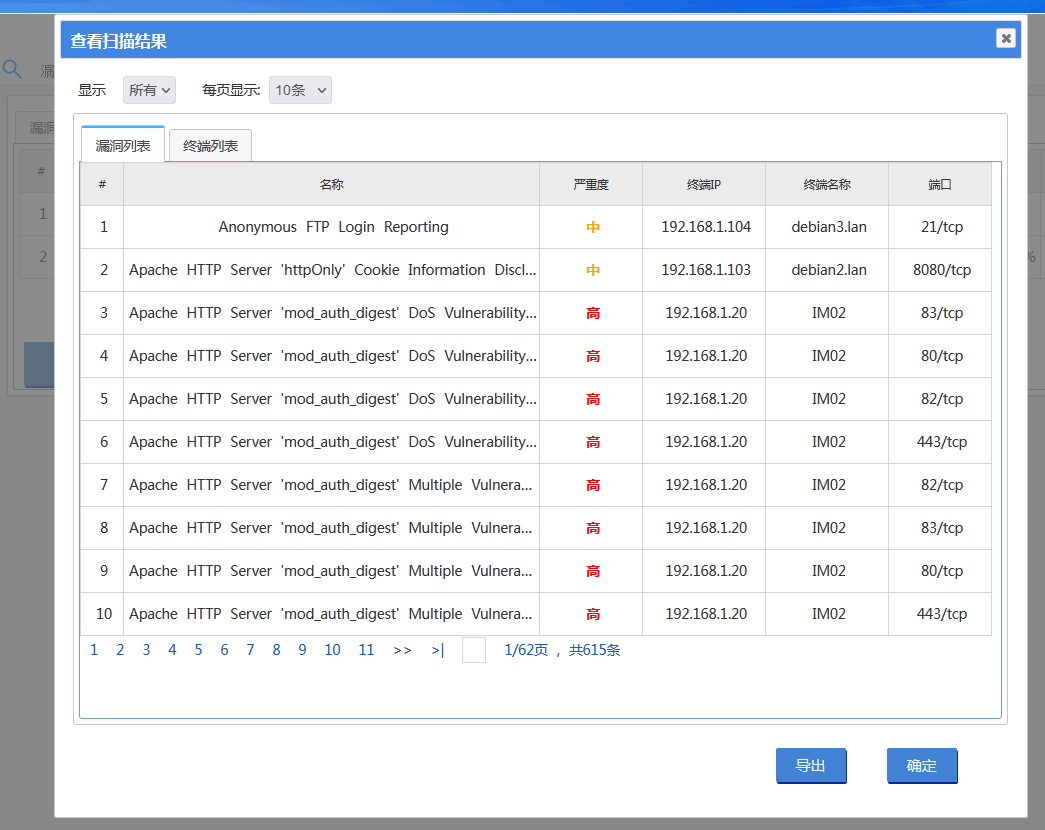Open the 显示 filter dropdown

(x=150, y=90)
